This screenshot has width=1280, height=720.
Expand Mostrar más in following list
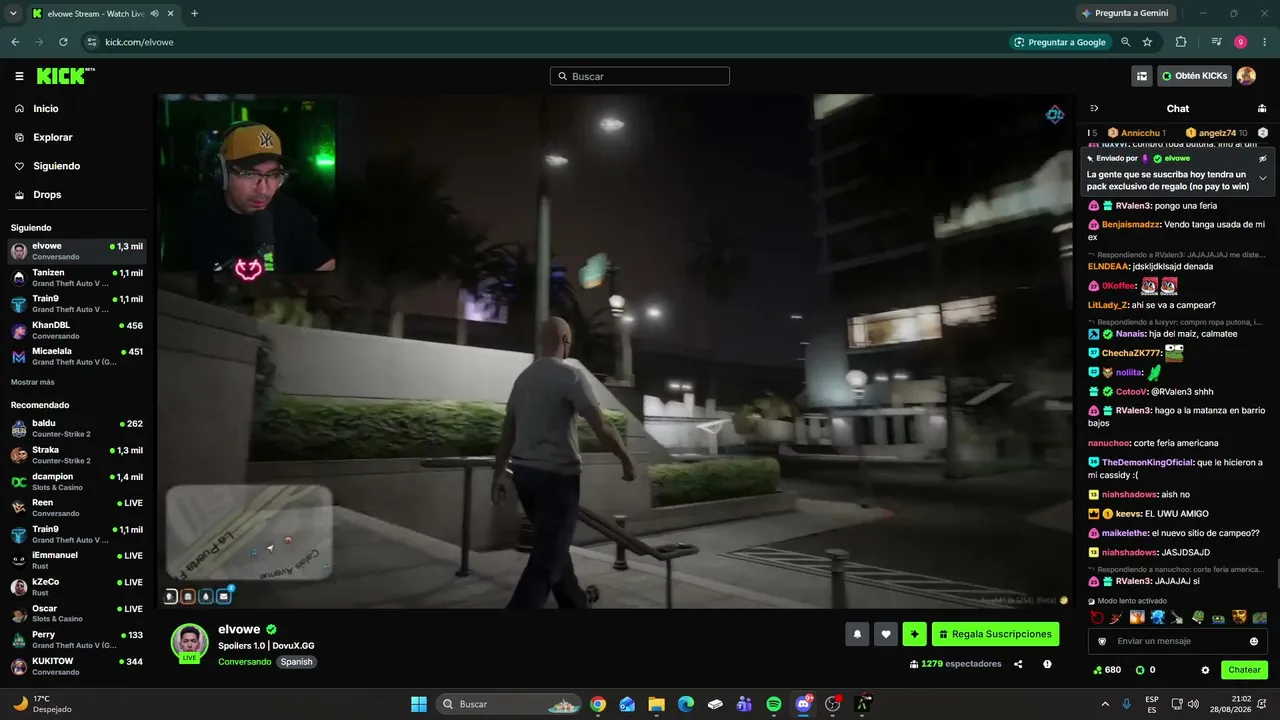click(33, 382)
